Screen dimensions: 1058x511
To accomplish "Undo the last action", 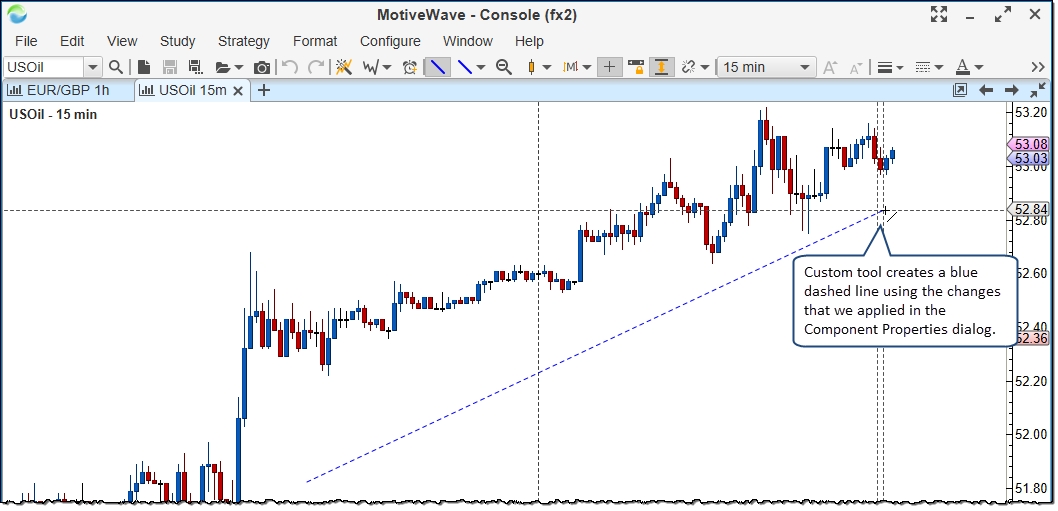I will pyautogui.click(x=290, y=67).
